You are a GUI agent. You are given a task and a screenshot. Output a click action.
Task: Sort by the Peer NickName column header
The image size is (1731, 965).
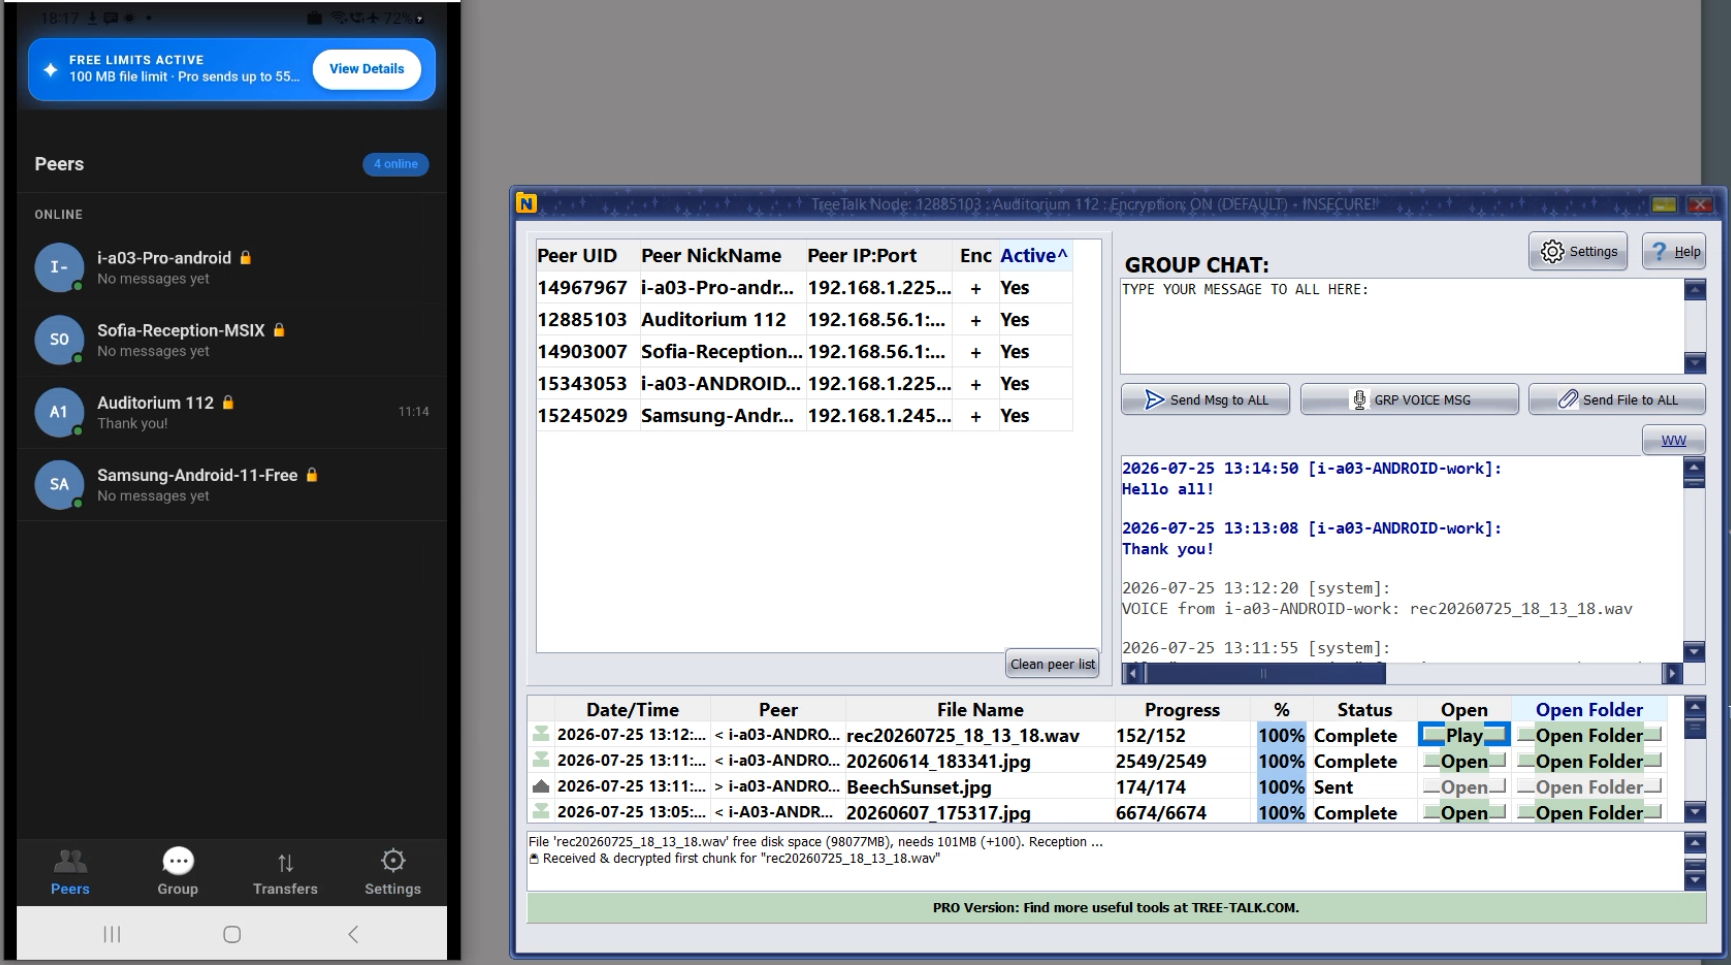721,256
